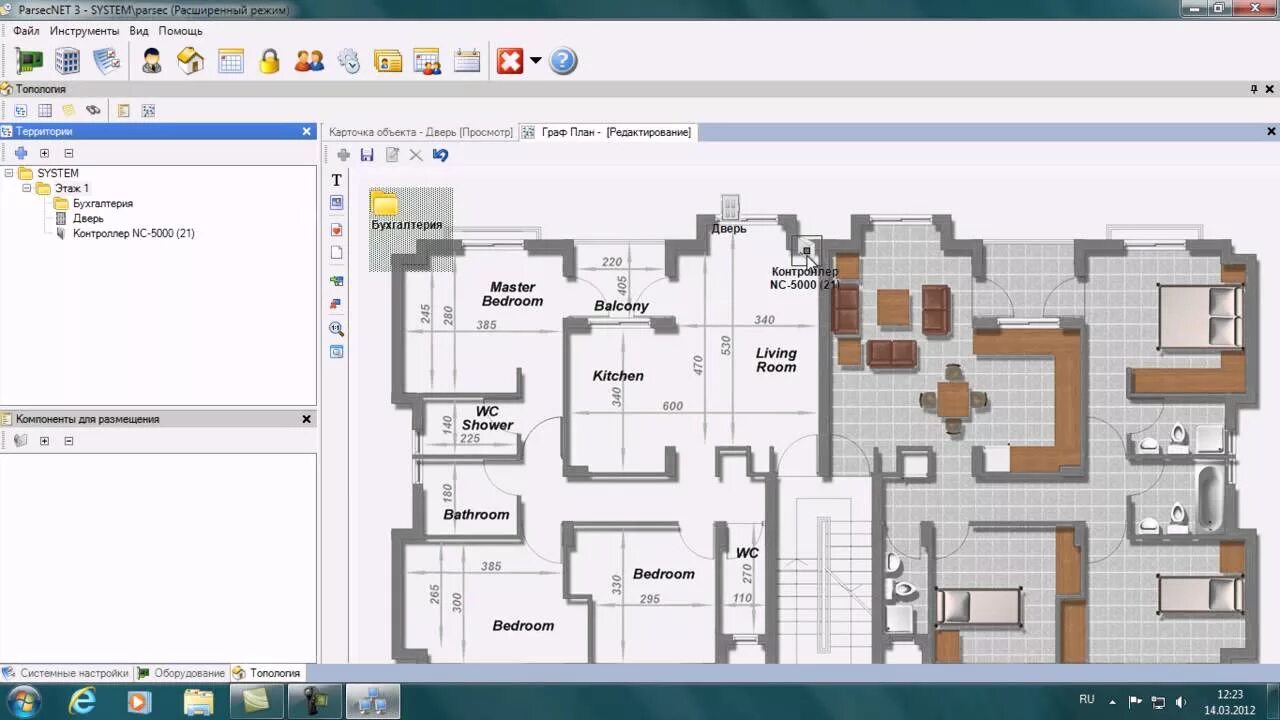Select the image insert tool
This screenshot has width=1280, height=720.
[337, 203]
